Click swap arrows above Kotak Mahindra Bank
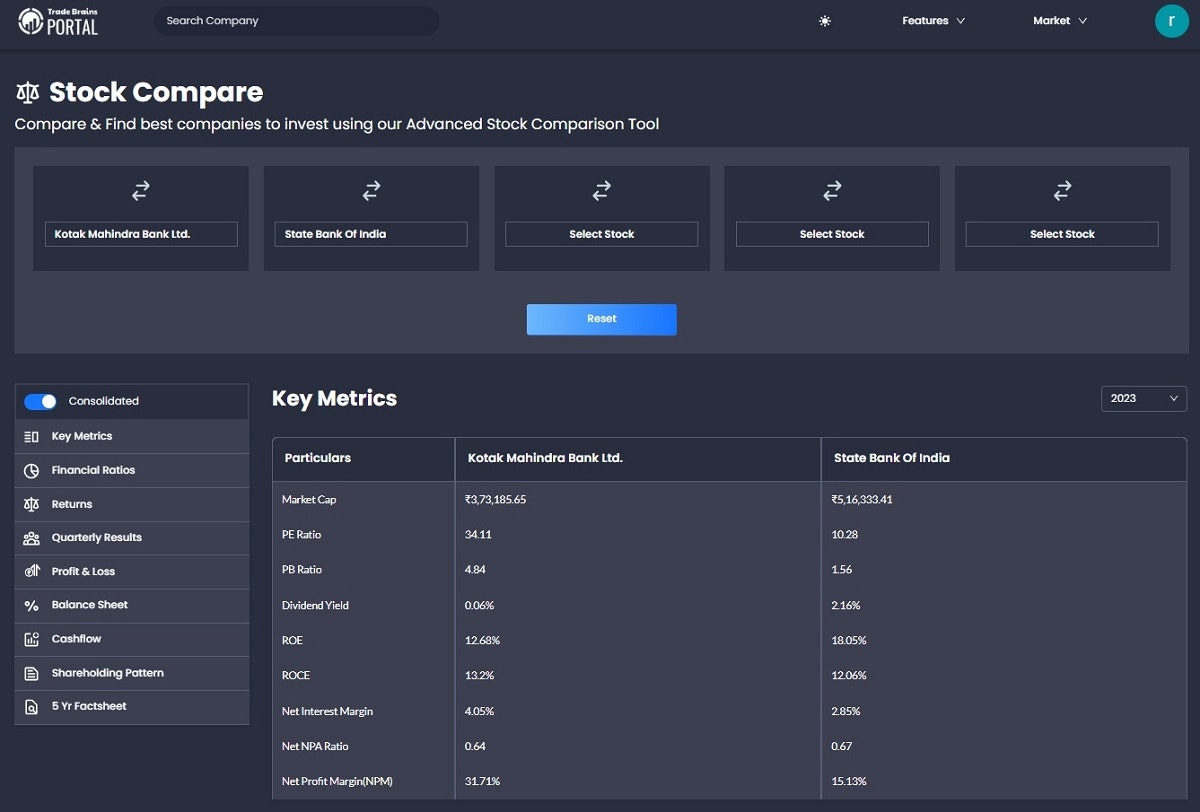Screen dimensions: 1200x812 [141, 190]
